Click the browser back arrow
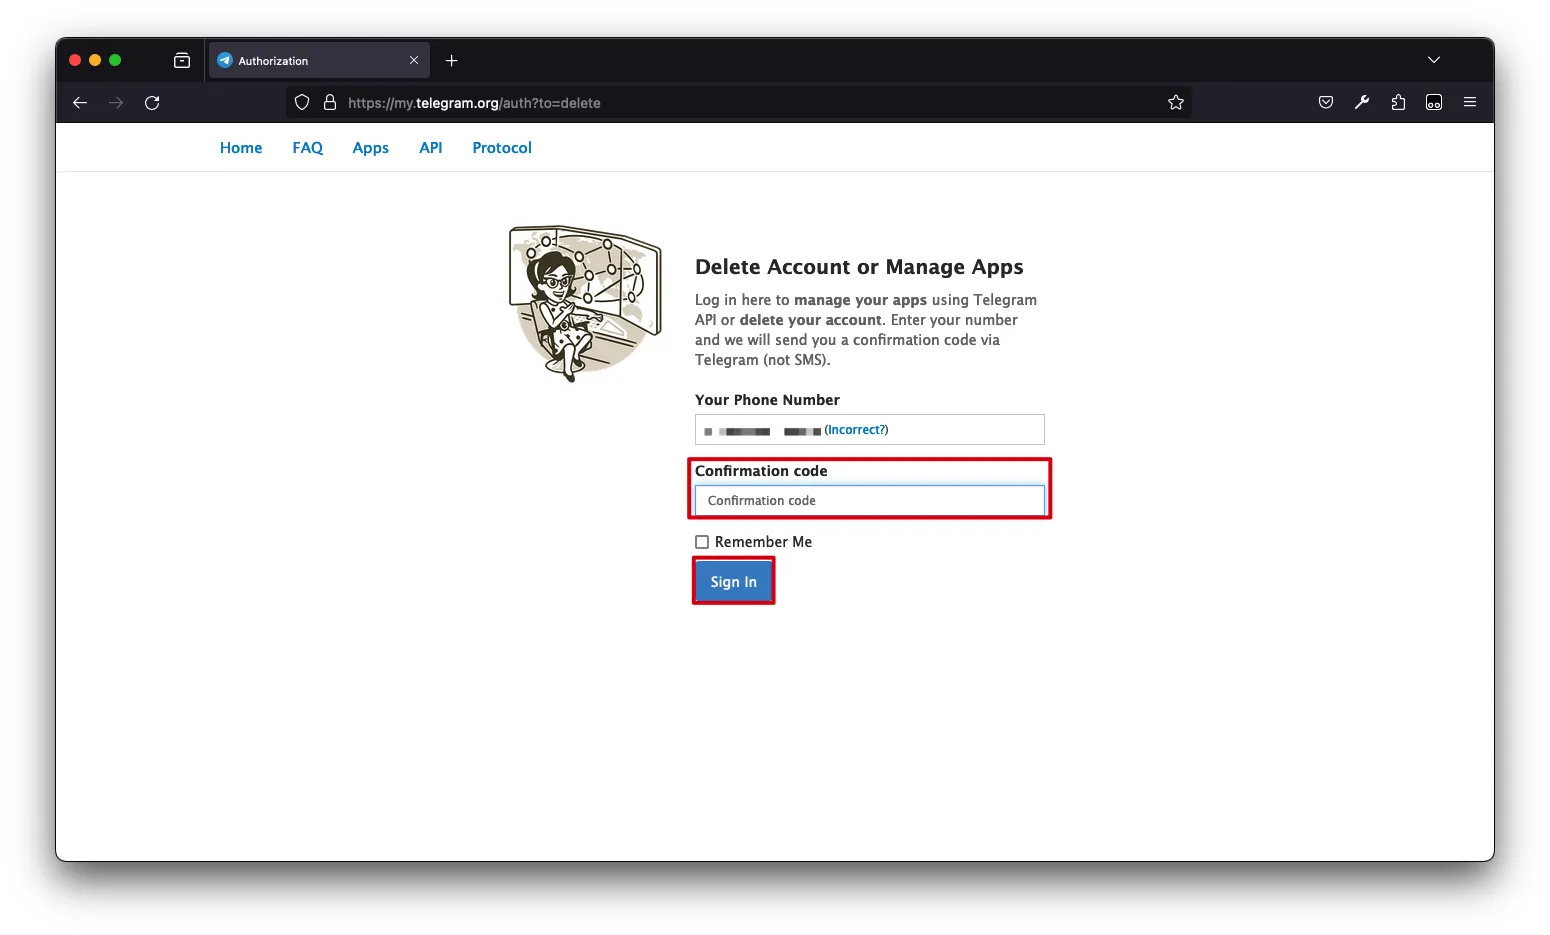This screenshot has width=1550, height=935. (x=80, y=103)
